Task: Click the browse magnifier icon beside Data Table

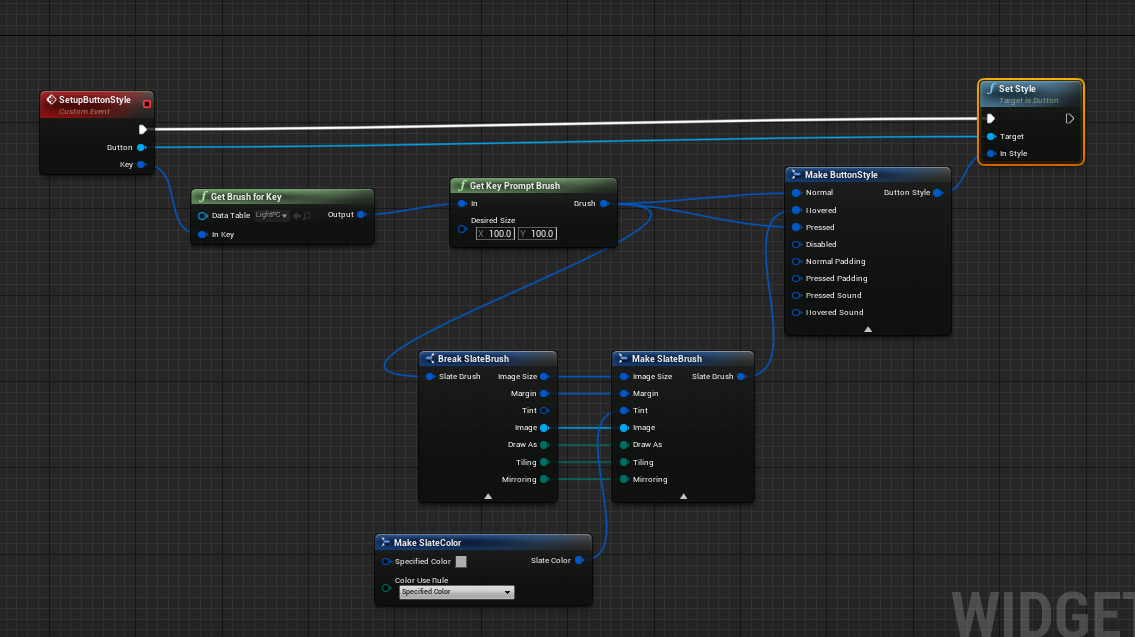Action: [307, 216]
